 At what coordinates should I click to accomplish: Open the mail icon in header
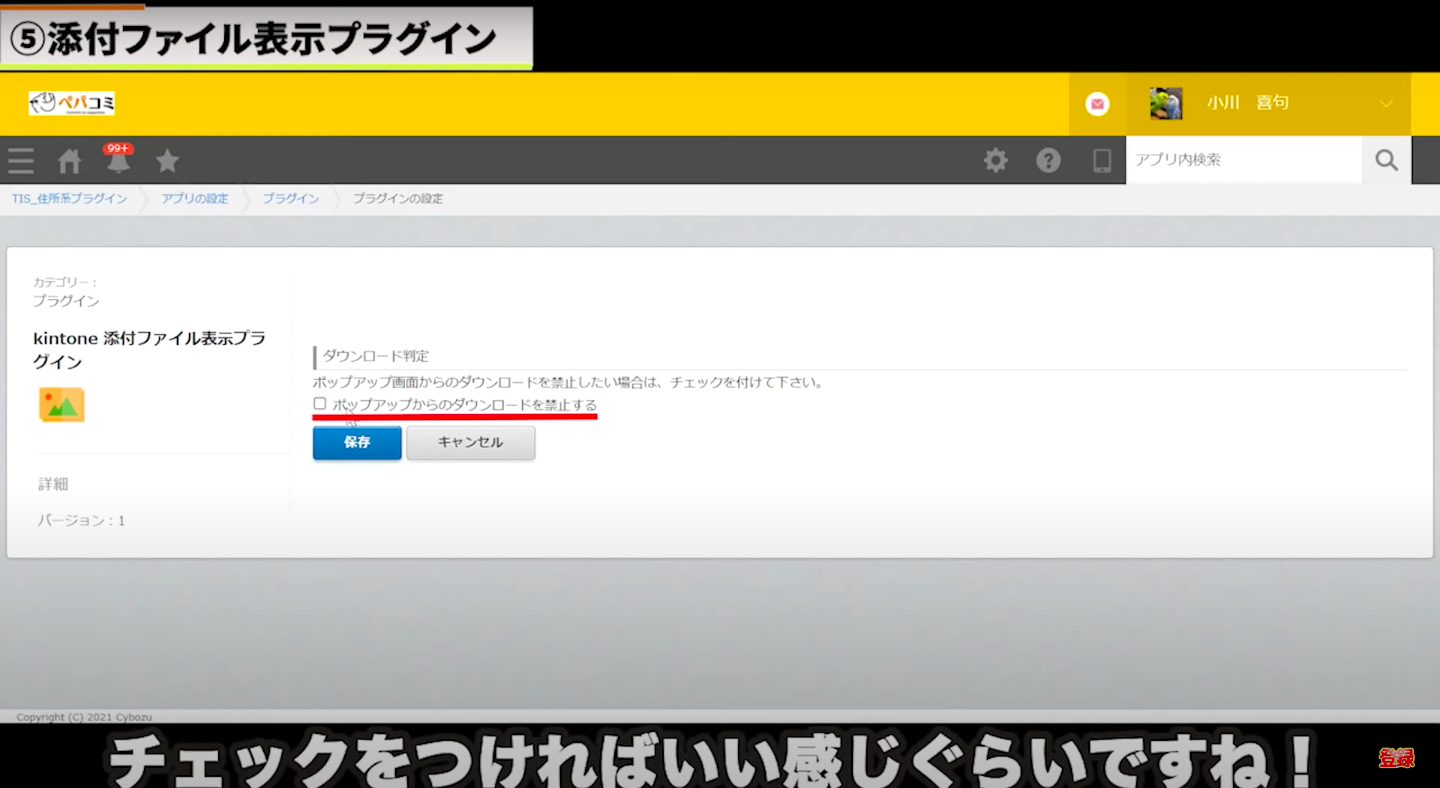[1097, 104]
